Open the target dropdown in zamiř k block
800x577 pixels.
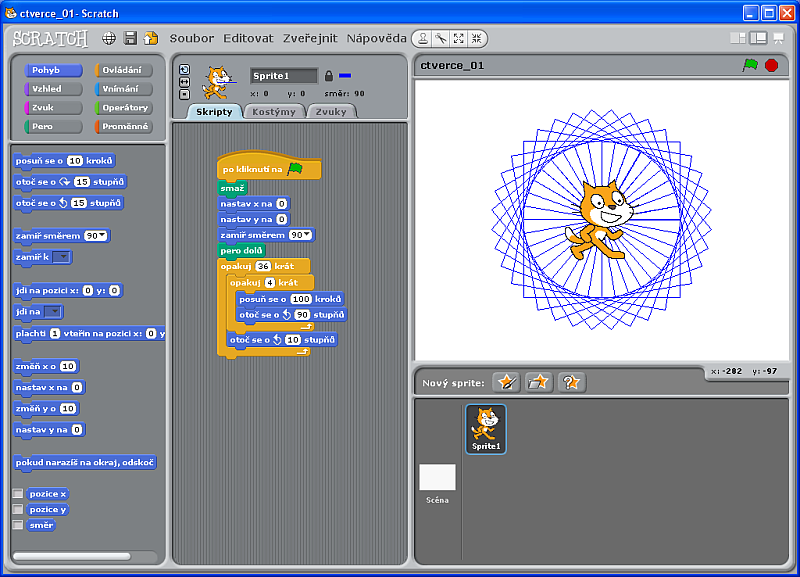click(61, 257)
